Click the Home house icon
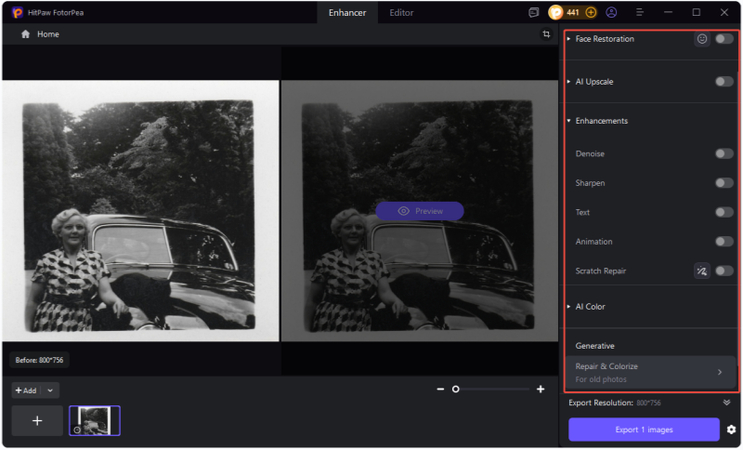Image resolution: width=743 pixels, height=450 pixels. click(x=26, y=34)
